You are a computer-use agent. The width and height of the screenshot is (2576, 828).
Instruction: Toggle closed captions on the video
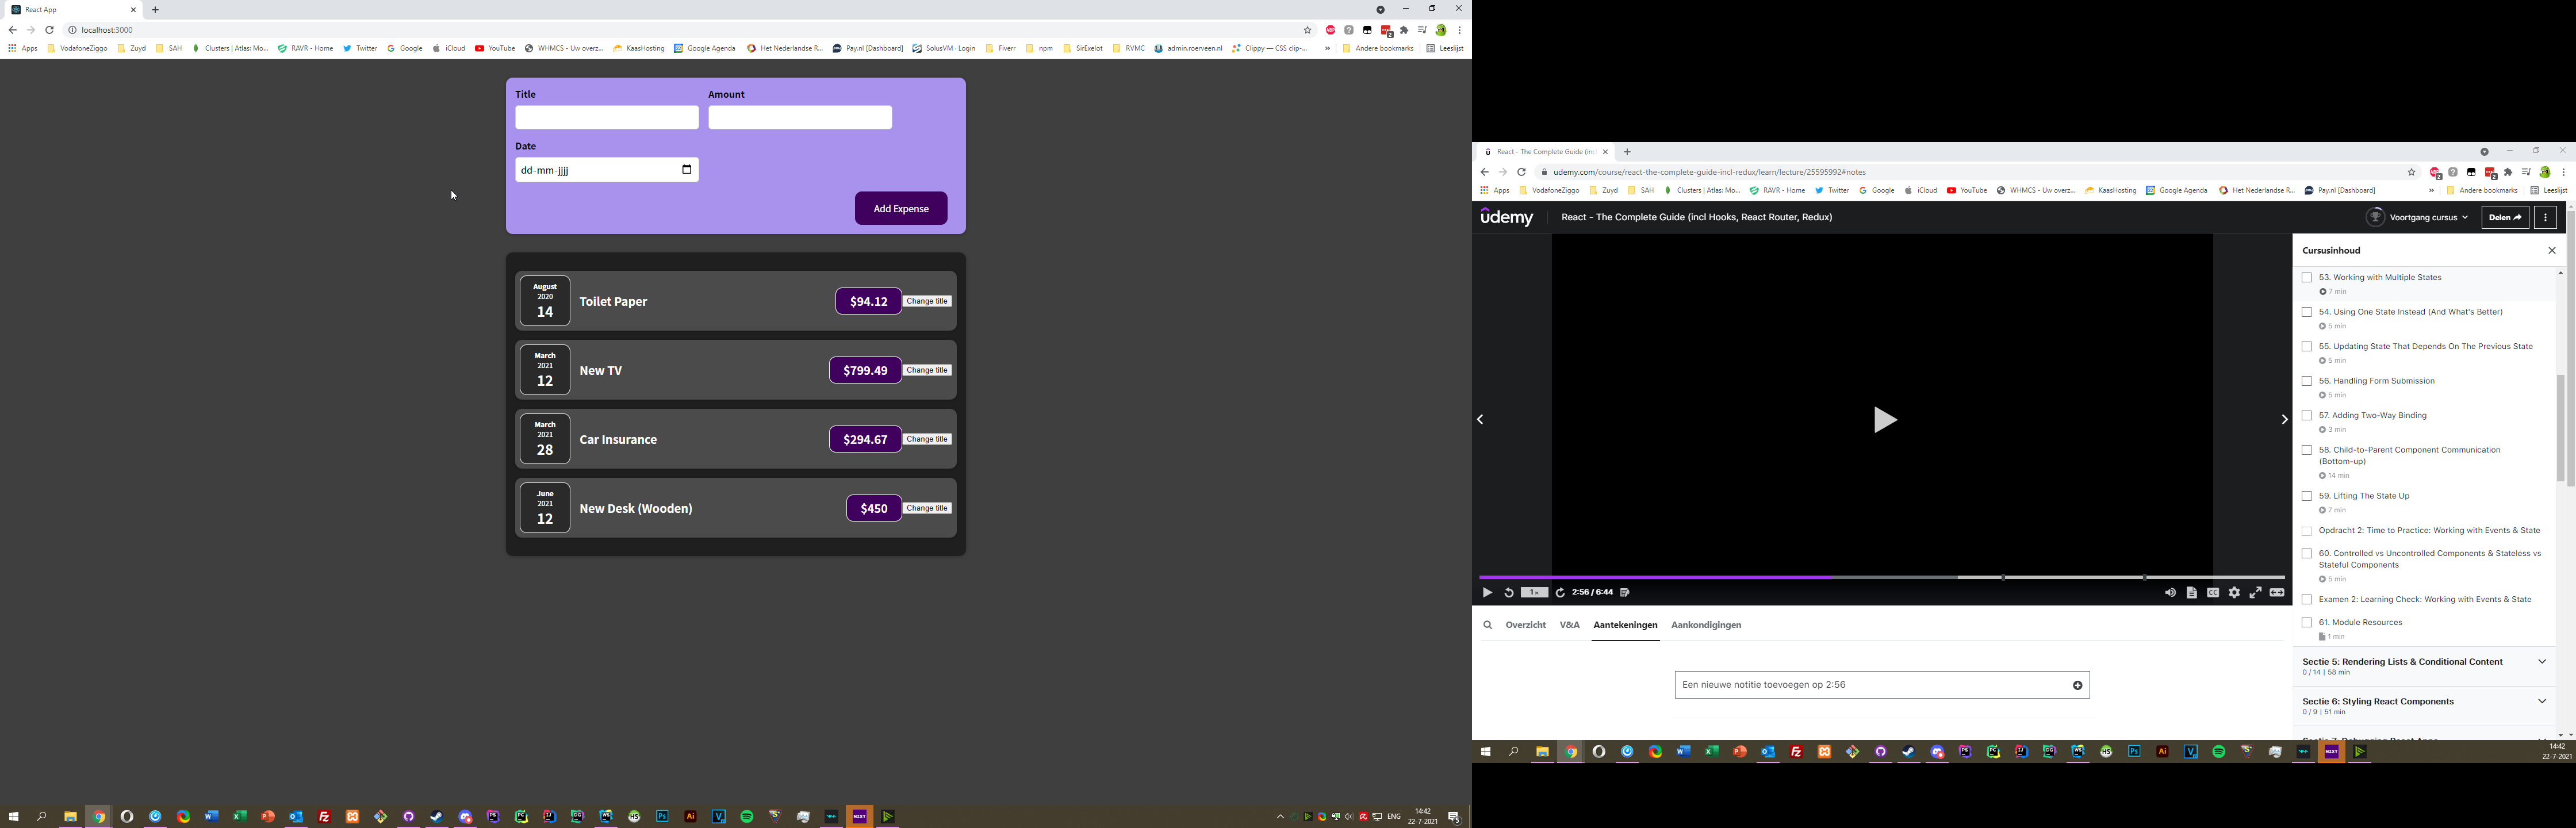click(x=2213, y=593)
